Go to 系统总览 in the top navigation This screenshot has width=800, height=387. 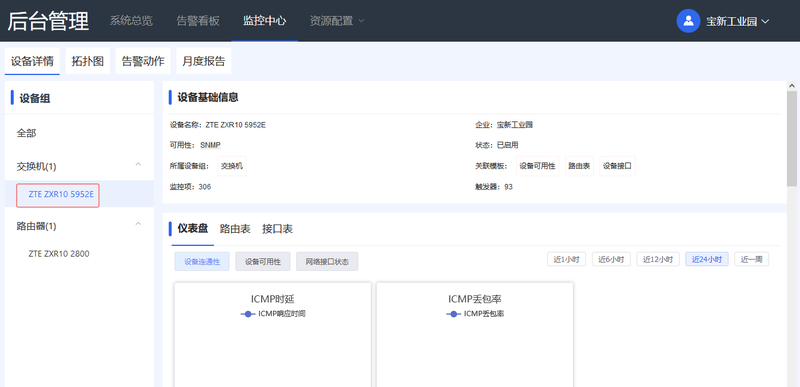point(131,21)
